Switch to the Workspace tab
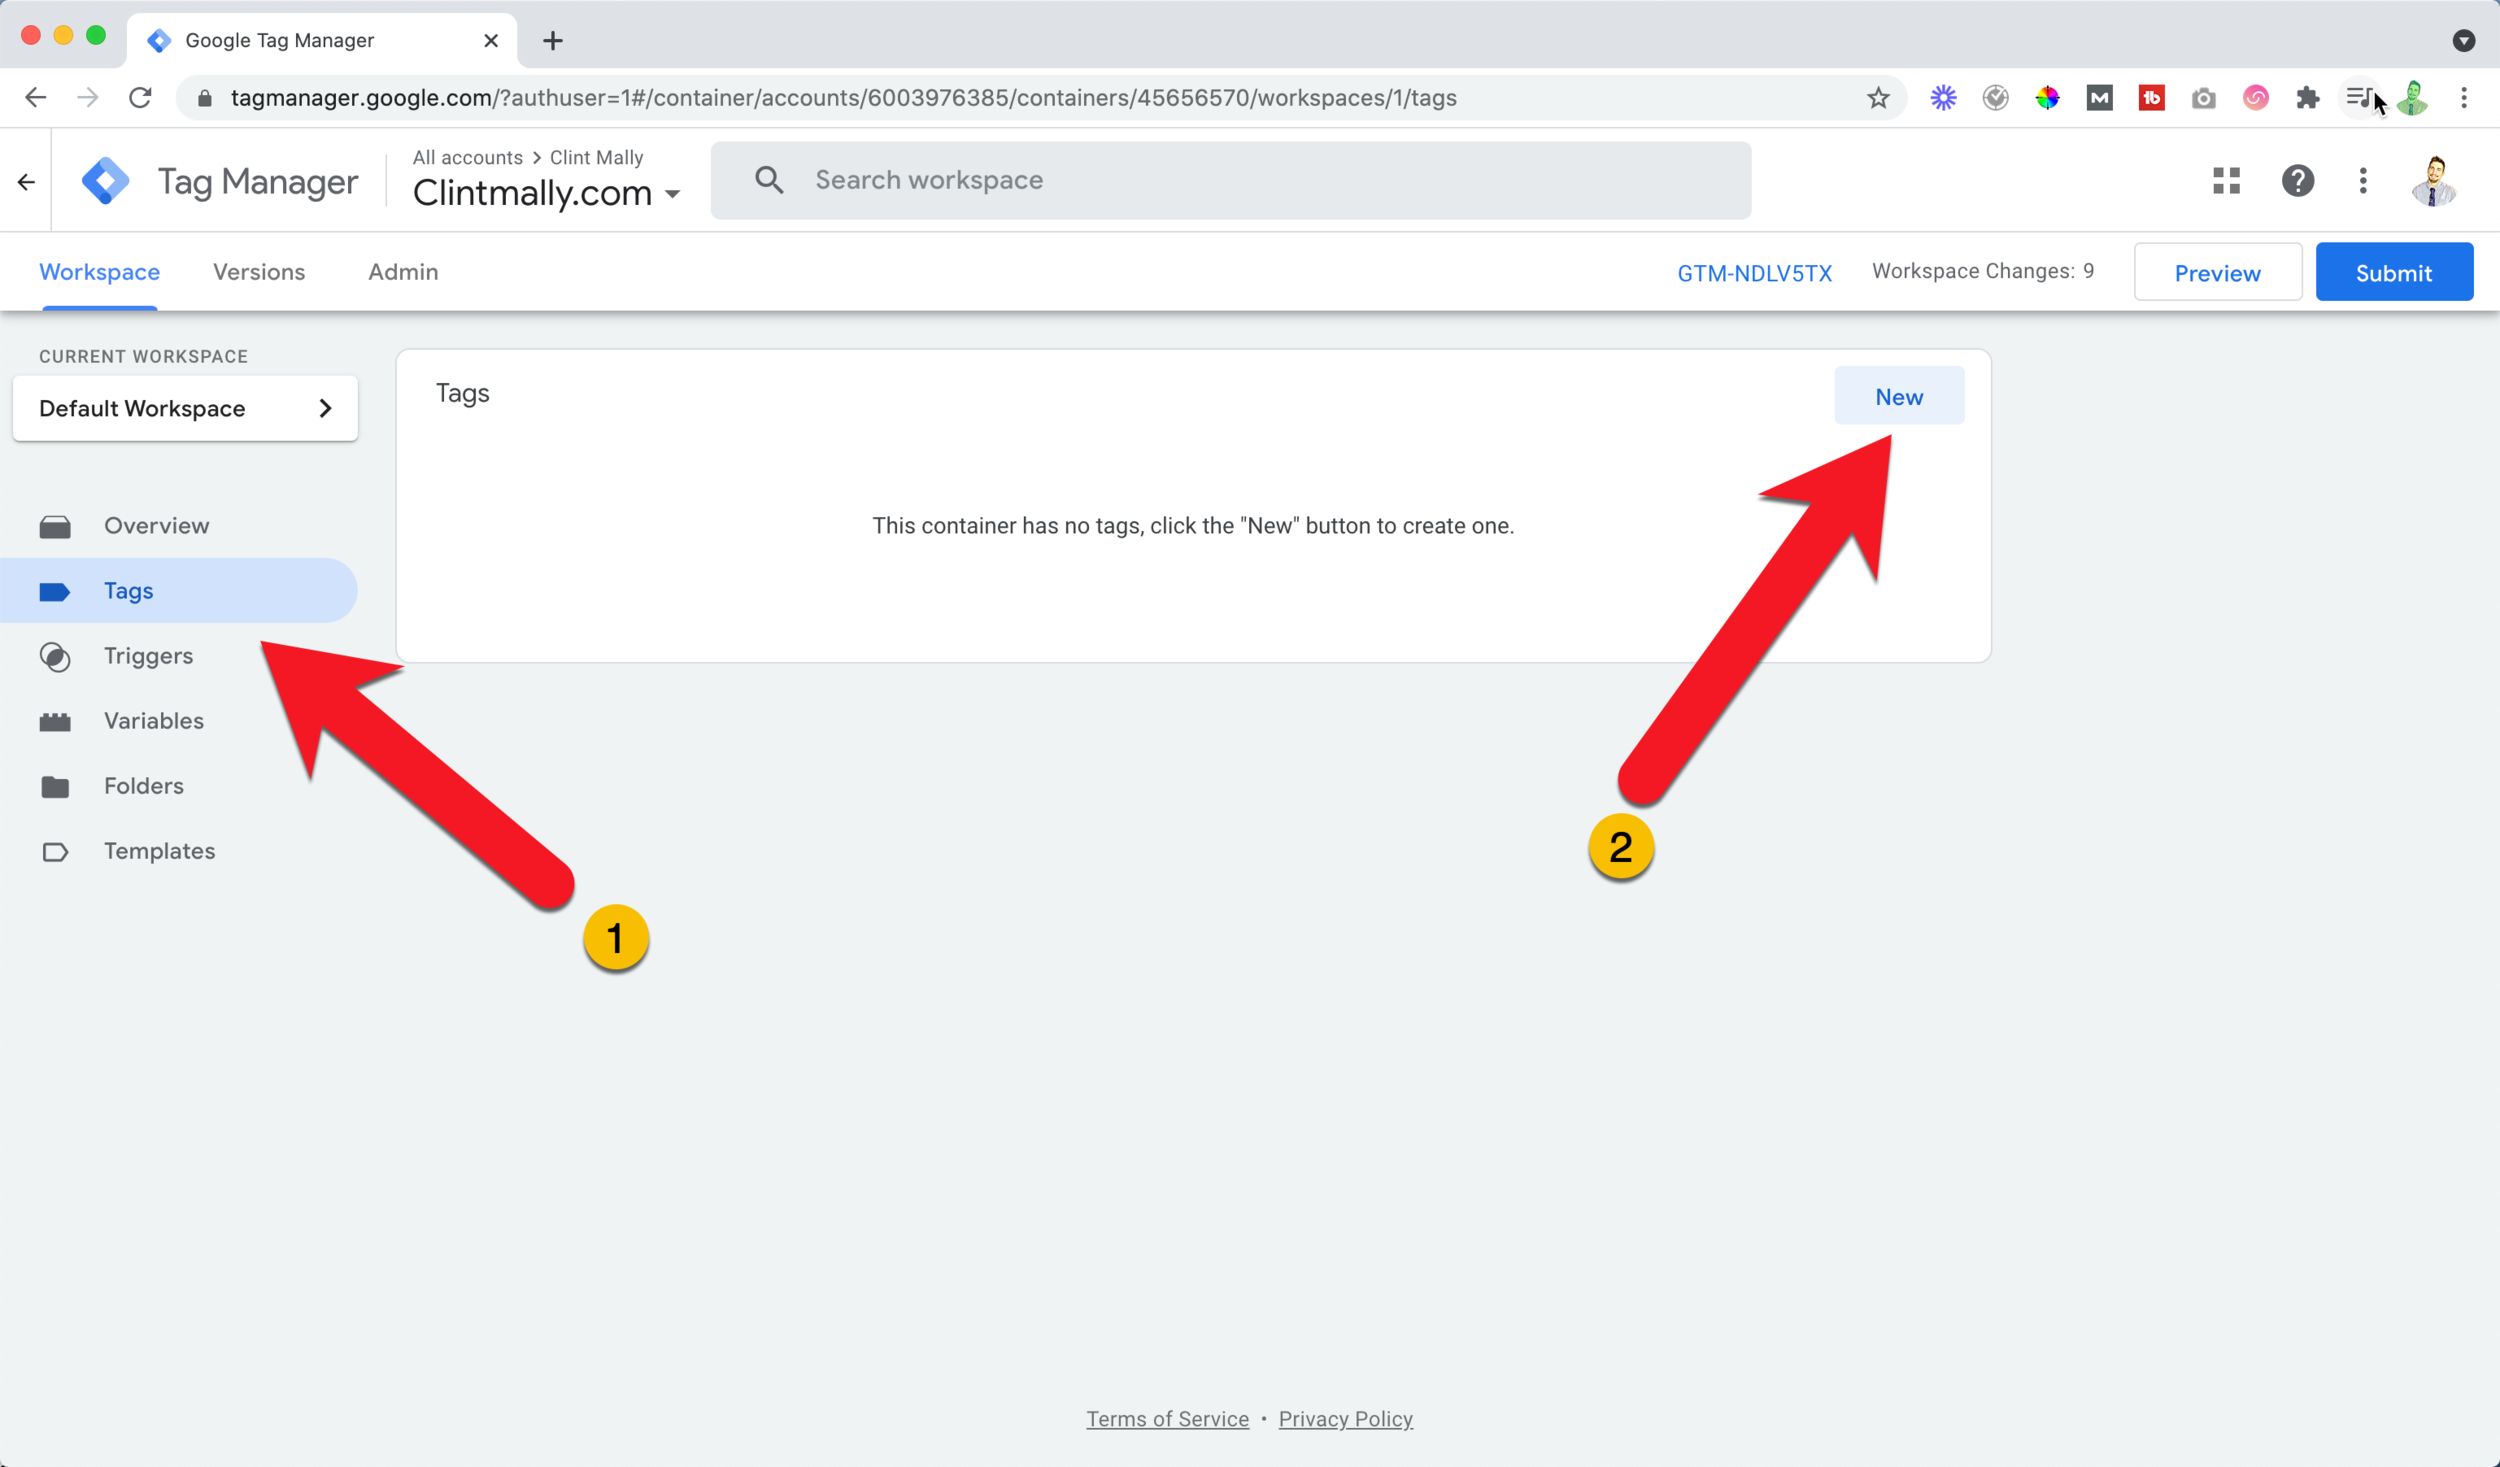 coord(99,272)
